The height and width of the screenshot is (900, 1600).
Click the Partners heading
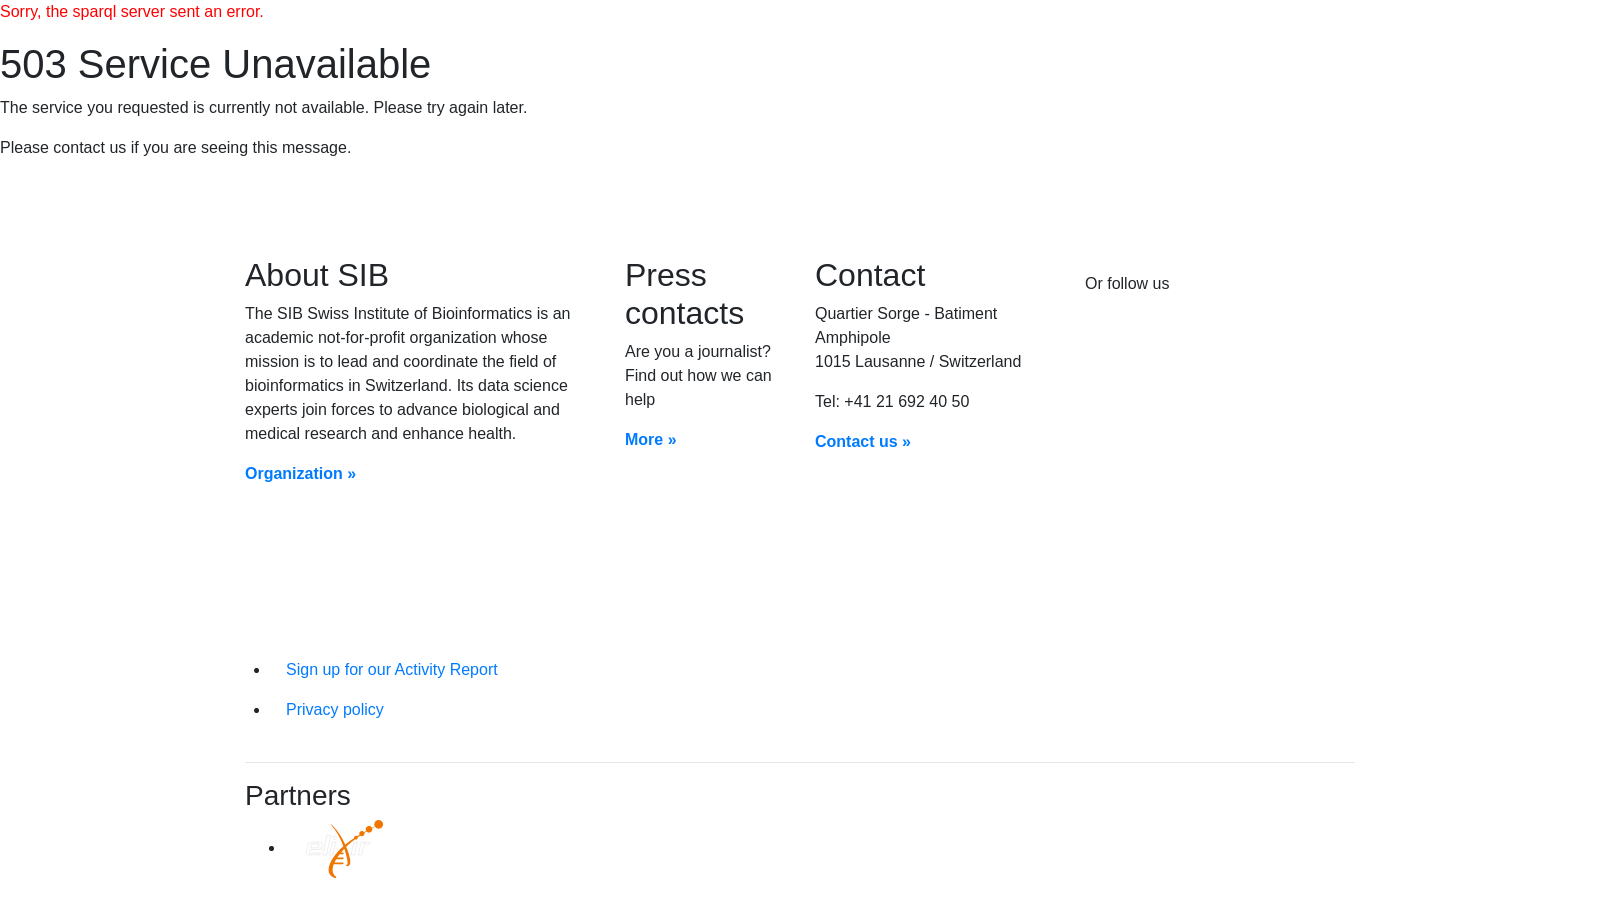click(297, 796)
